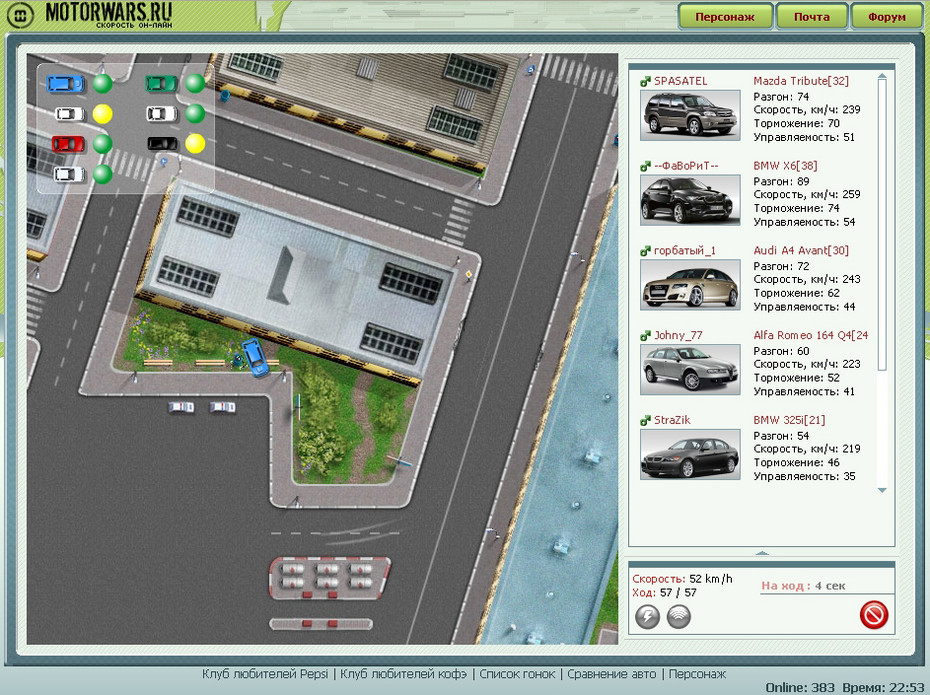Click the racer list scroll up arrow
930x695 pixels.
tap(882, 76)
